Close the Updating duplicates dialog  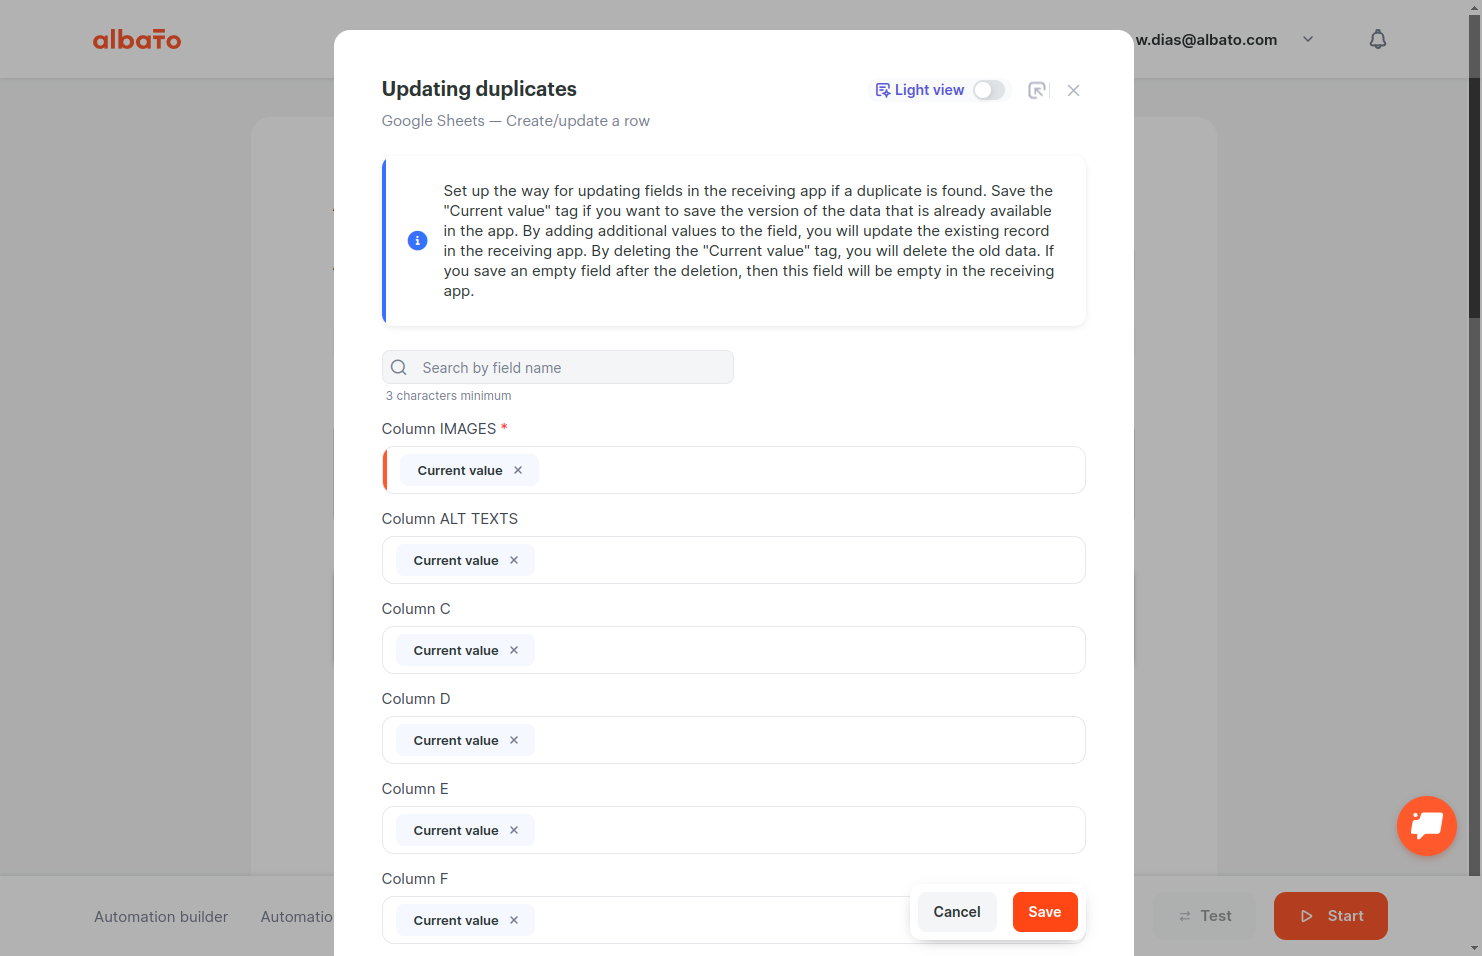pos(1073,90)
